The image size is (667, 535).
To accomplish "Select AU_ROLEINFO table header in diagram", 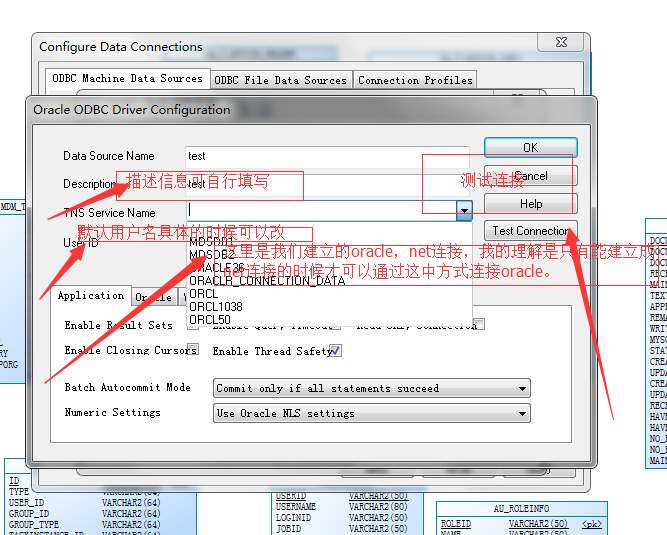I will tap(522, 509).
